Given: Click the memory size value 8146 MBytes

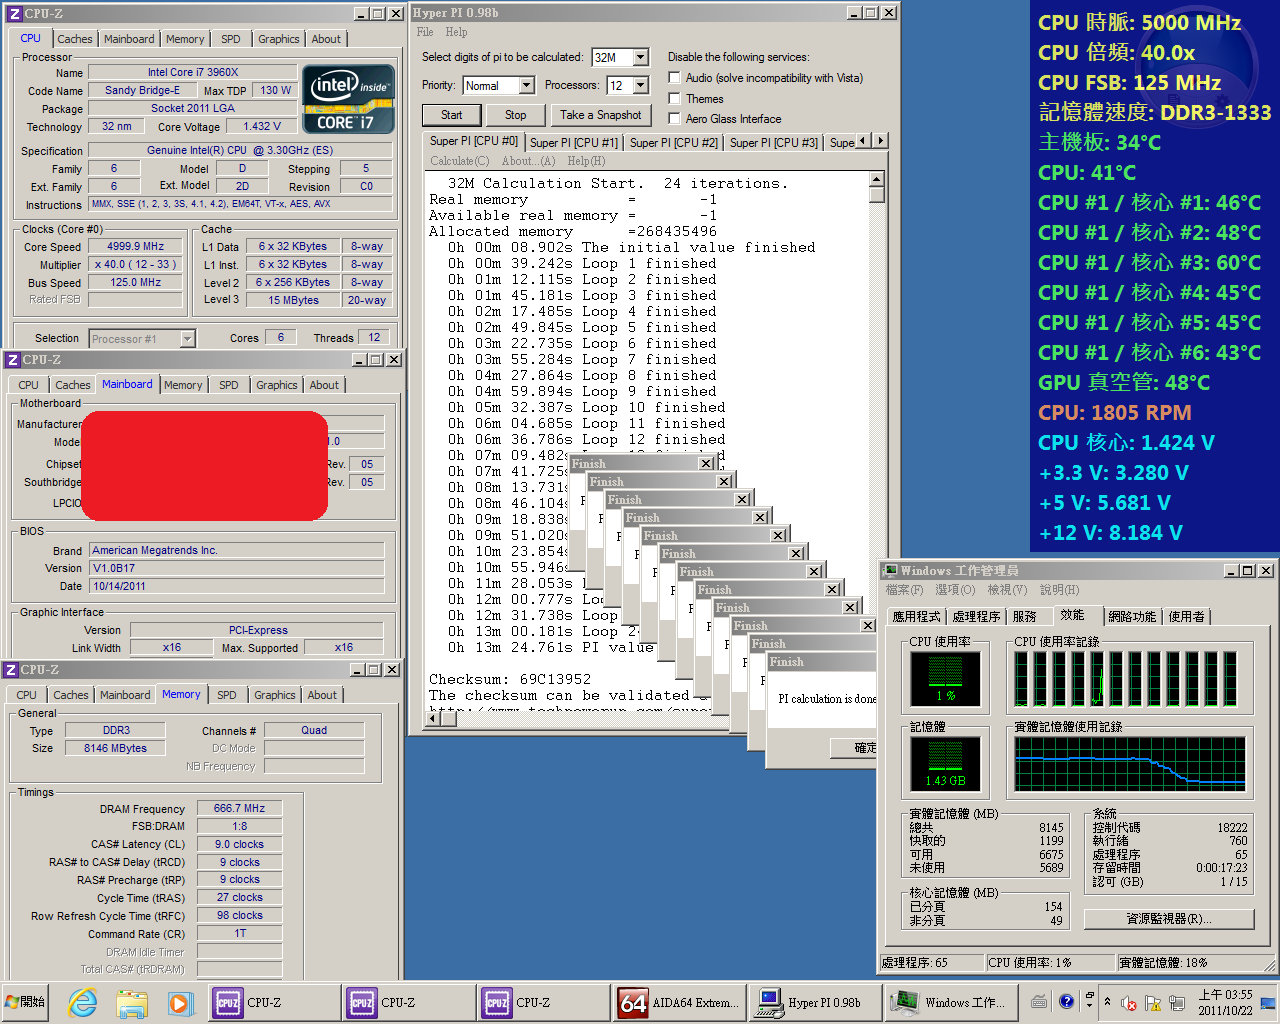Looking at the screenshot, I should click(x=116, y=748).
